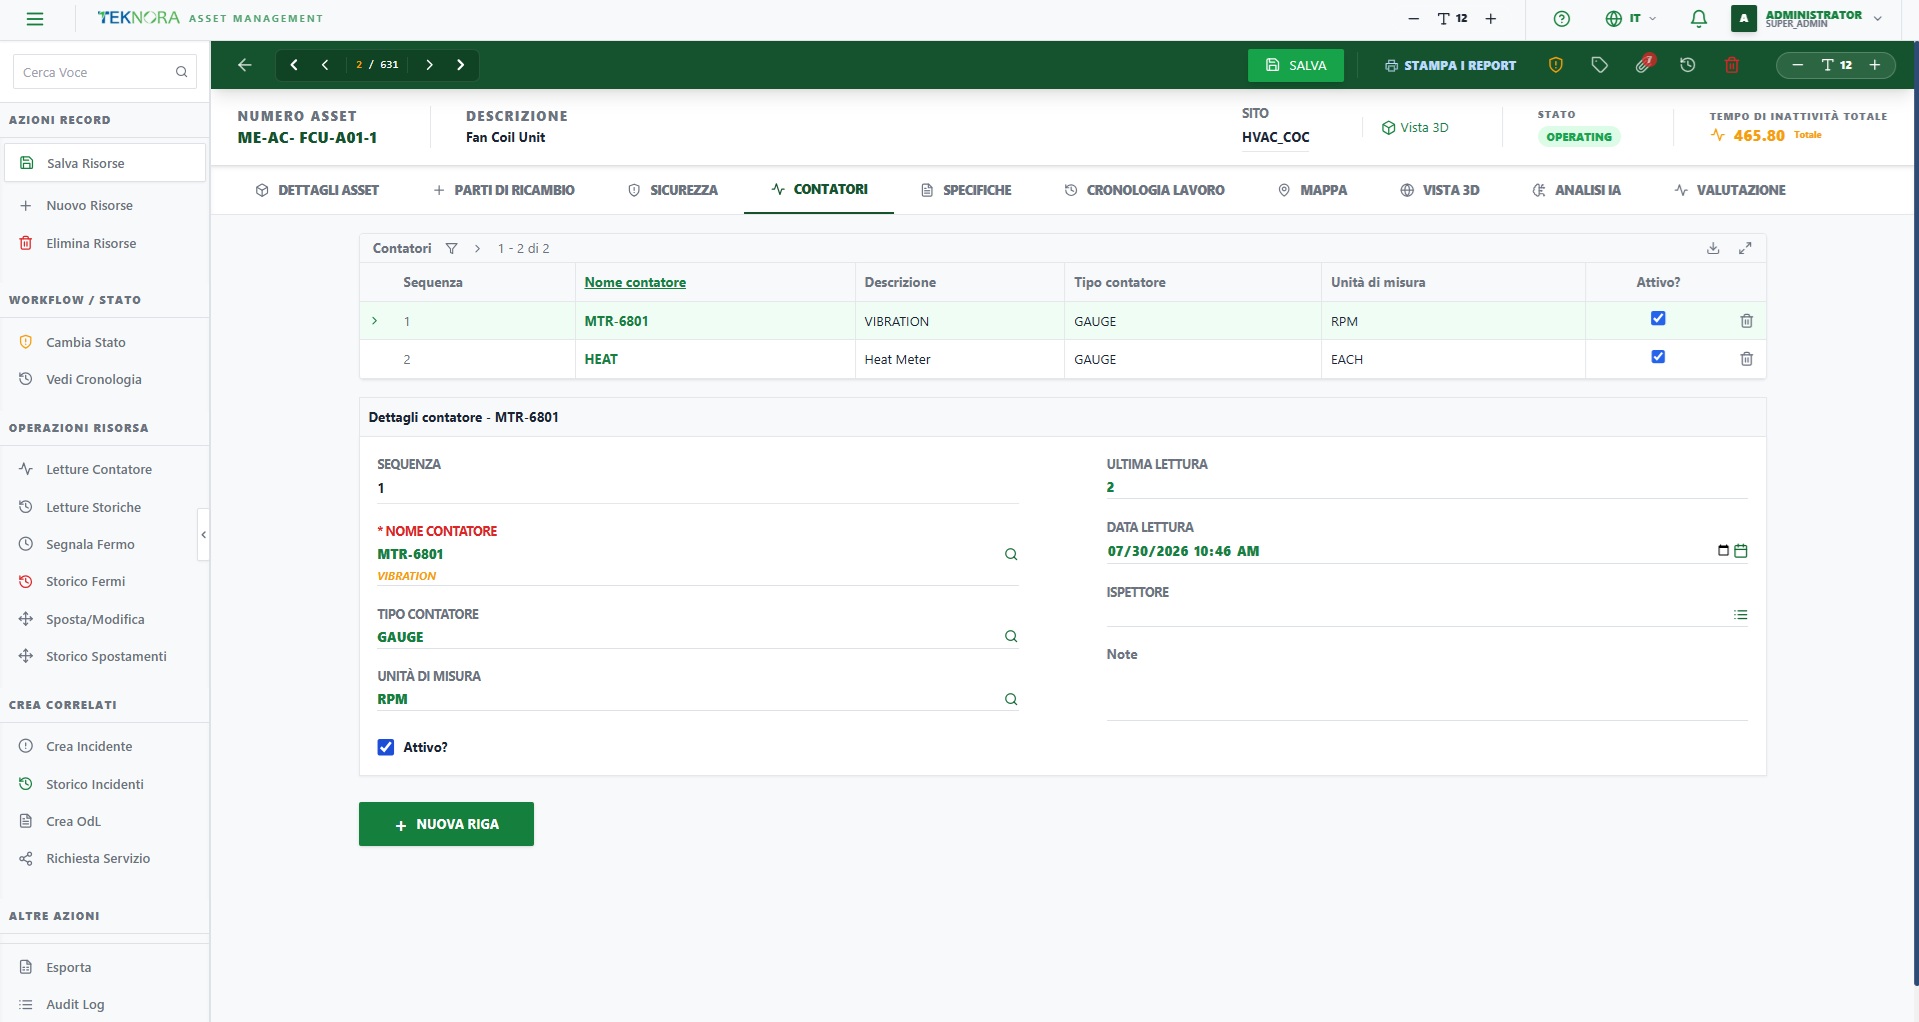Viewport: 1919px width, 1022px height.
Task: Switch to Specifiche tab
Action: (966, 190)
